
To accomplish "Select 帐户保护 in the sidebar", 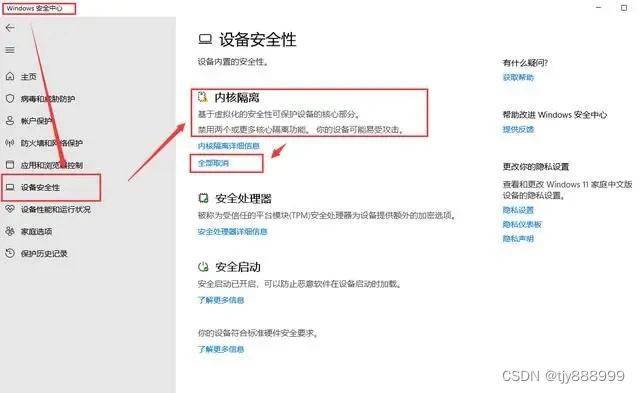I will point(36,121).
